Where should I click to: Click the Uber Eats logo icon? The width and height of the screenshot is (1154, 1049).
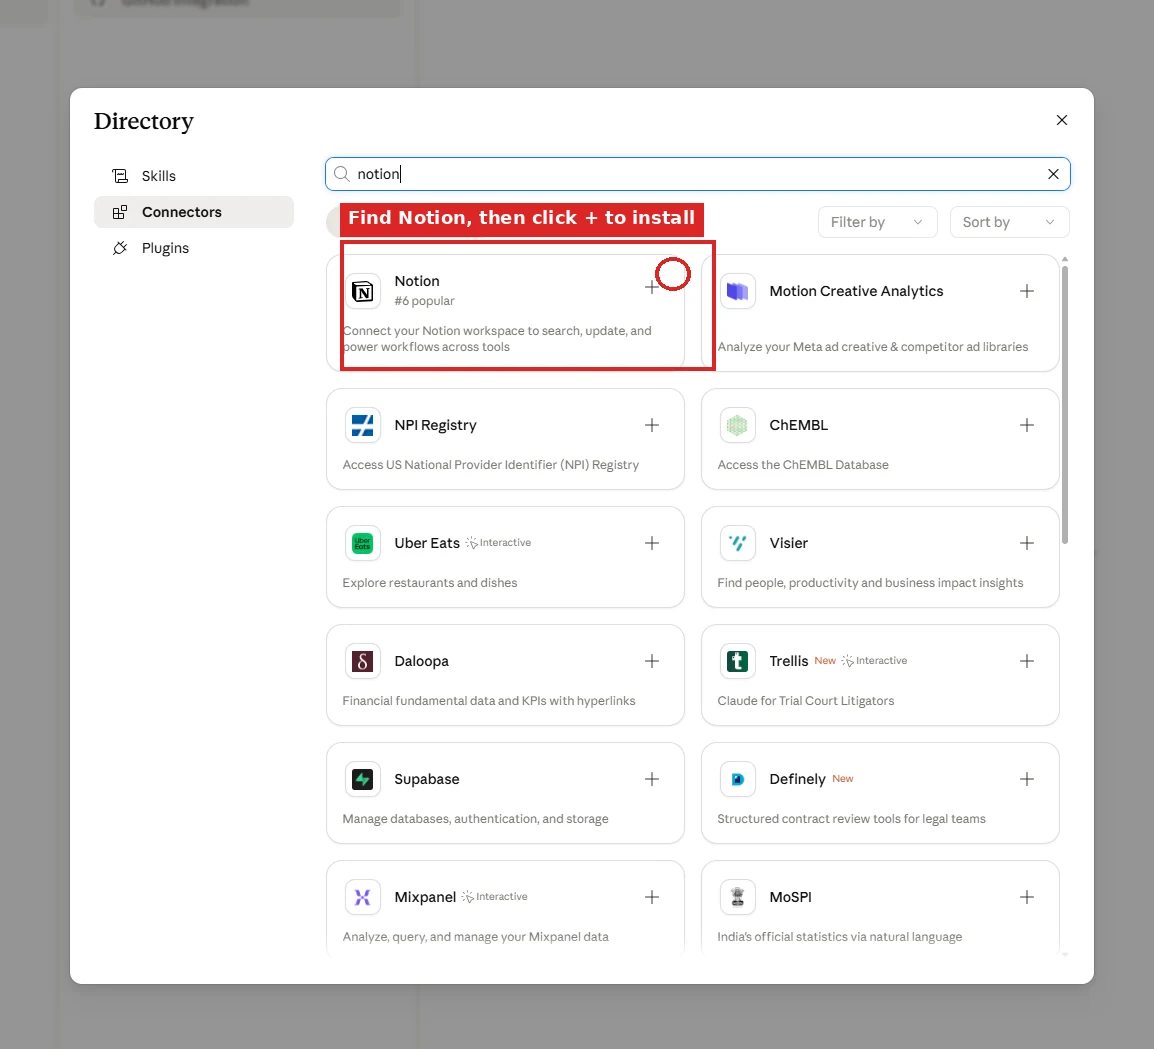(x=363, y=543)
